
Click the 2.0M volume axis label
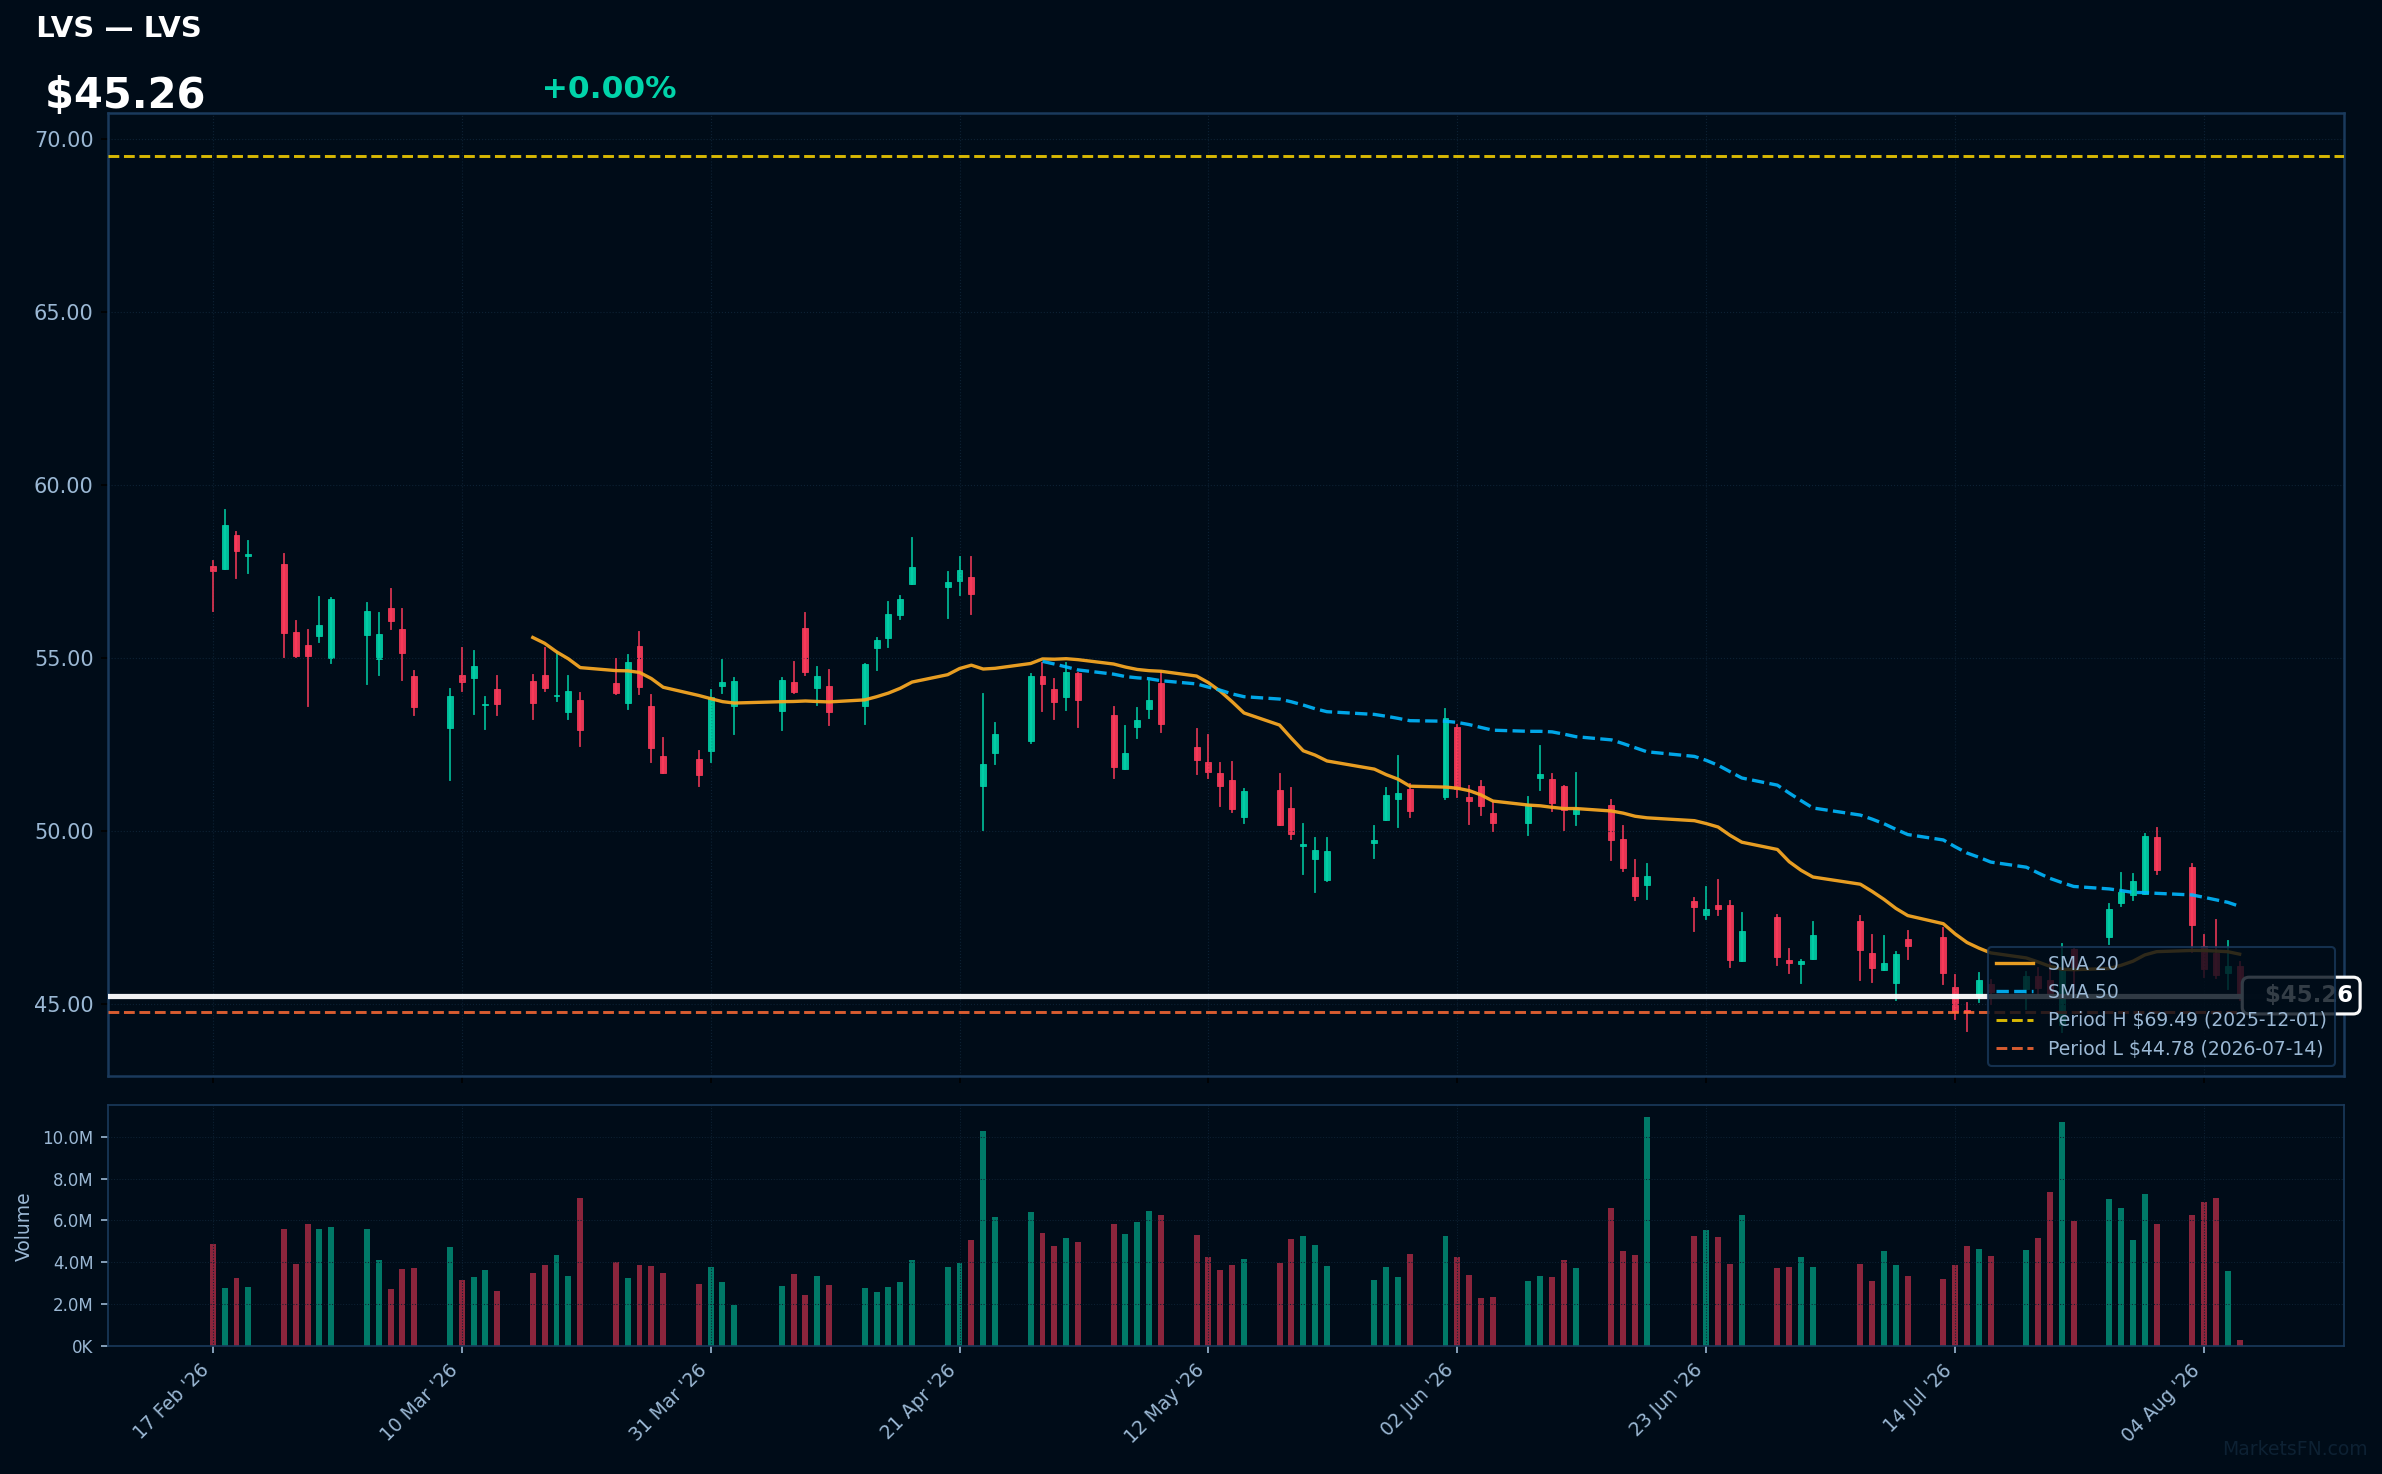click(x=72, y=1305)
